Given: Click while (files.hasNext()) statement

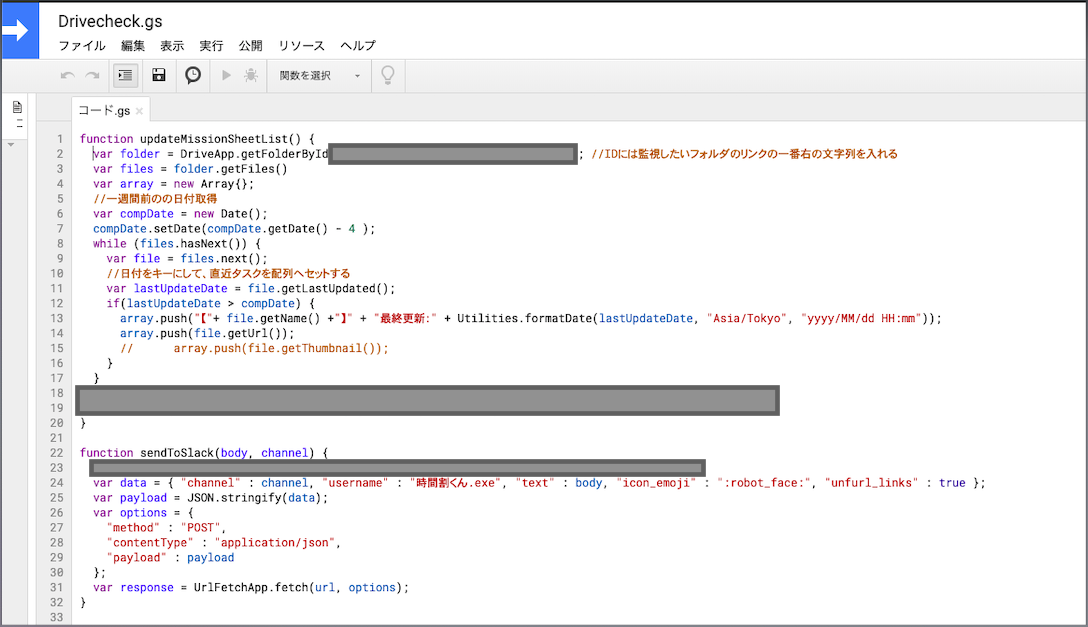Looking at the screenshot, I should (177, 243).
